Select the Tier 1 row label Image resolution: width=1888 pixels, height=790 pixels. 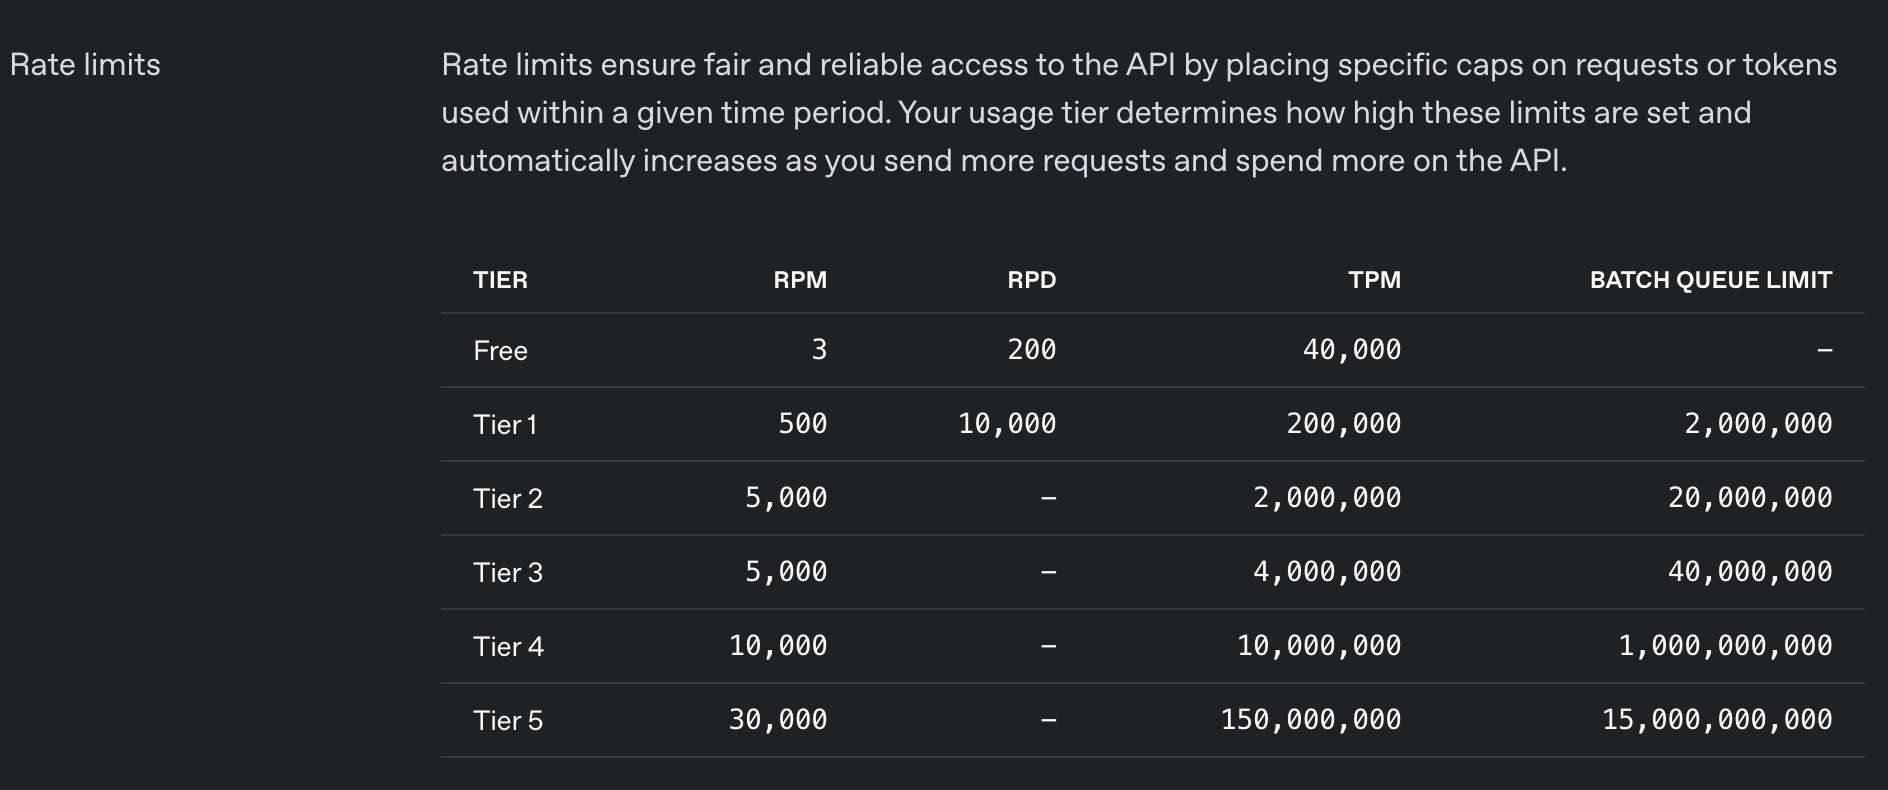click(x=505, y=425)
